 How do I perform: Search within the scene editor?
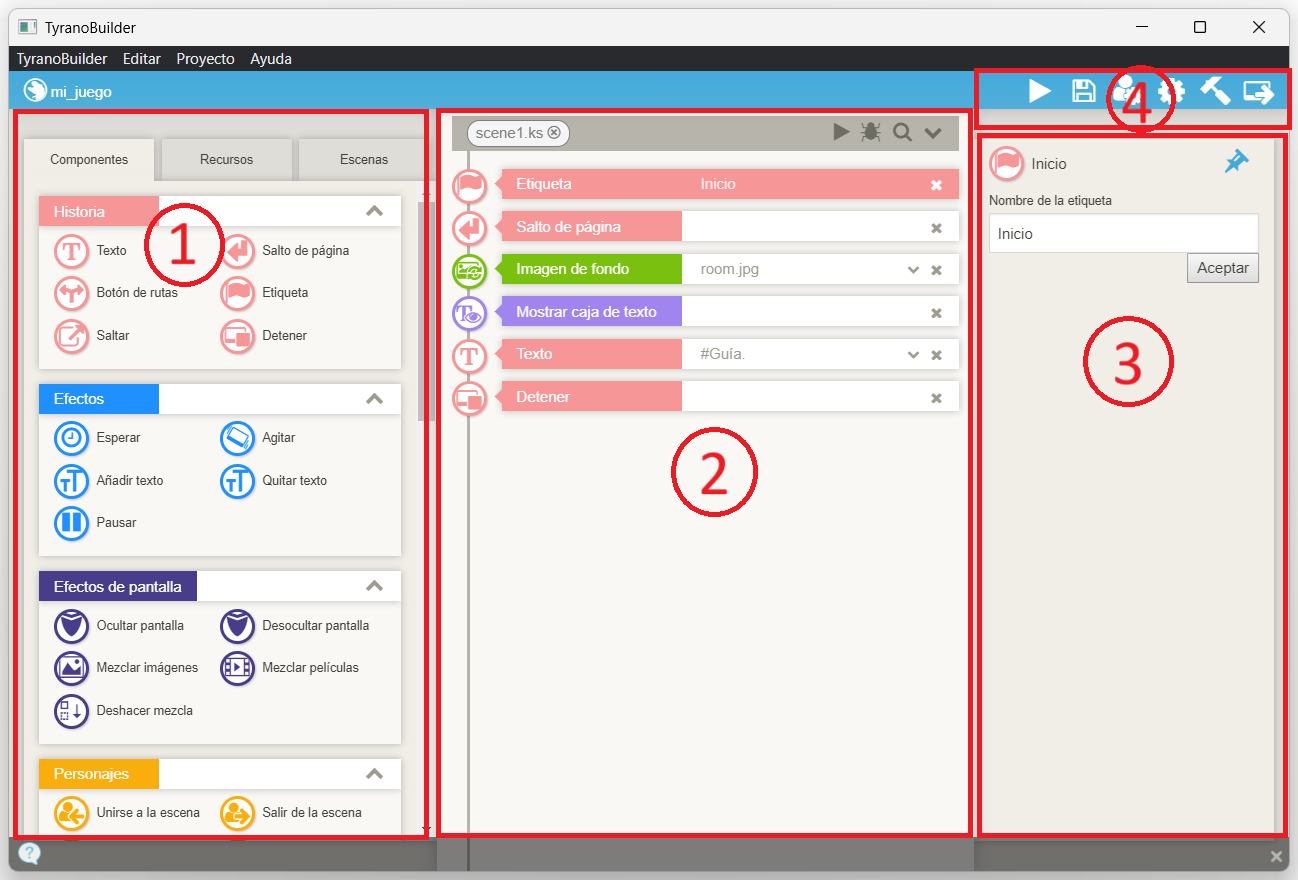902,132
